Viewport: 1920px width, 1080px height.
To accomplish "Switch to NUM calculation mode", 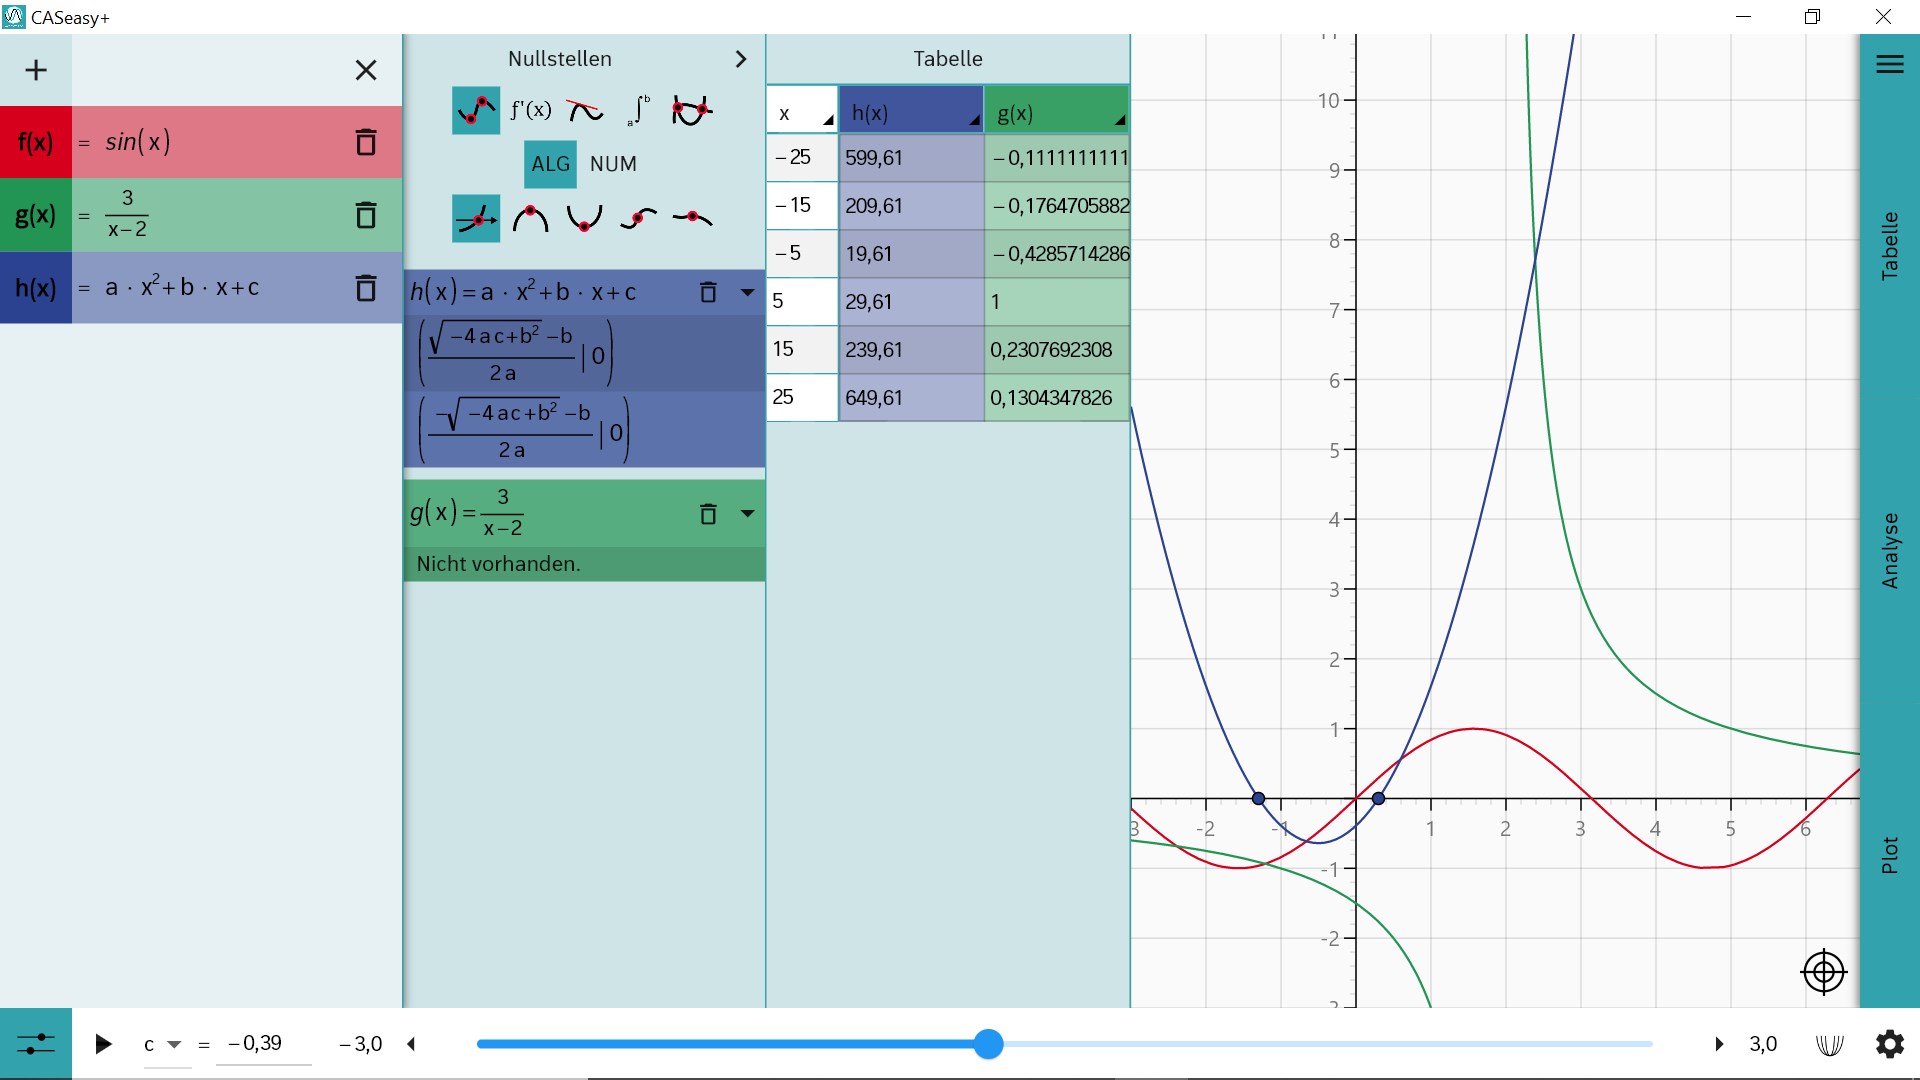I will [x=613, y=164].
